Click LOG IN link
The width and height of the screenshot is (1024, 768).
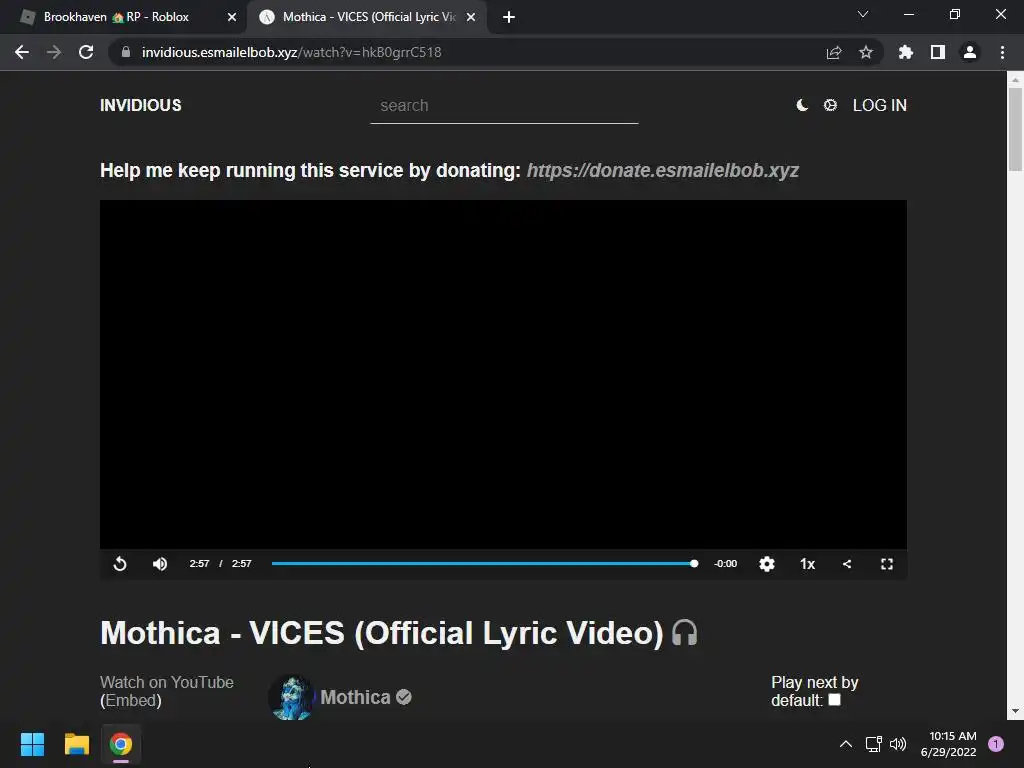pos(880,105)
